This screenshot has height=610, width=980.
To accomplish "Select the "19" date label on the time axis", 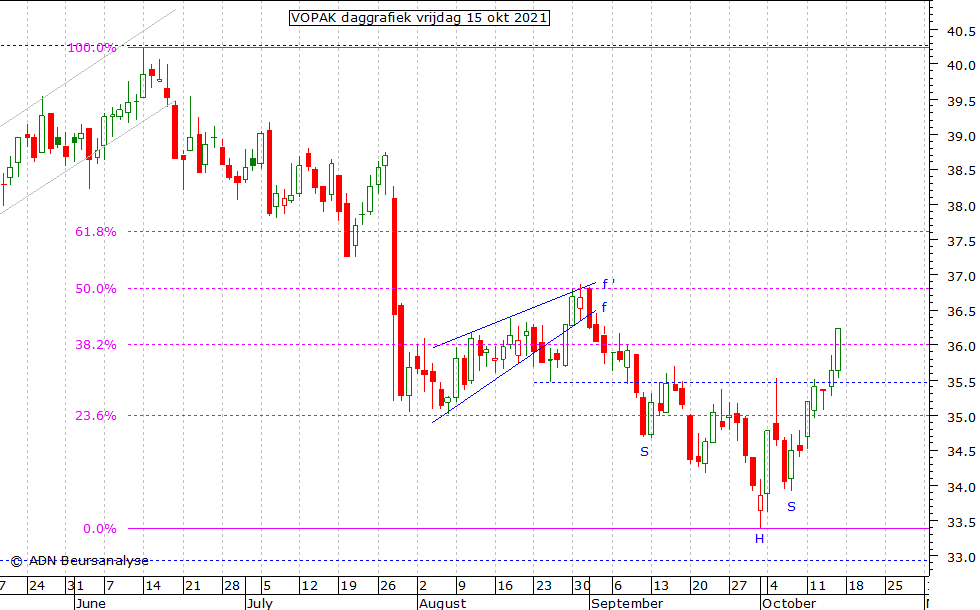I will point(349,586).
